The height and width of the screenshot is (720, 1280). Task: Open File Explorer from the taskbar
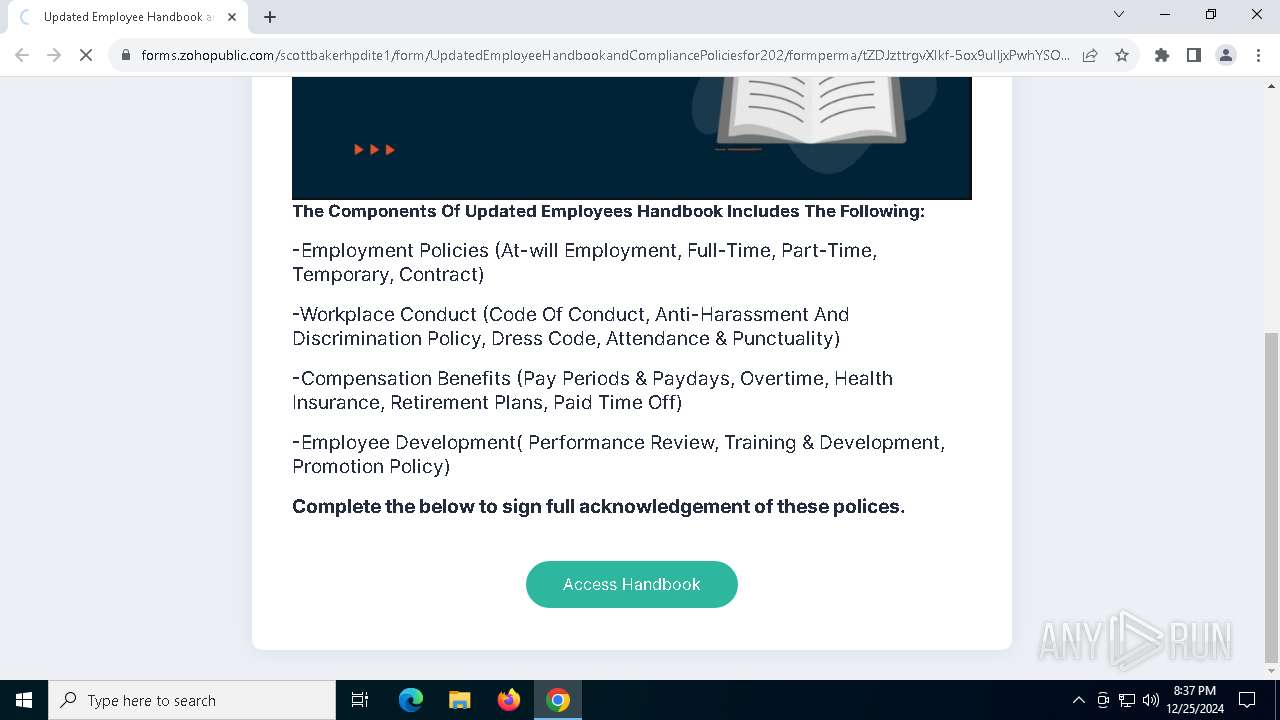coord(459,700)
